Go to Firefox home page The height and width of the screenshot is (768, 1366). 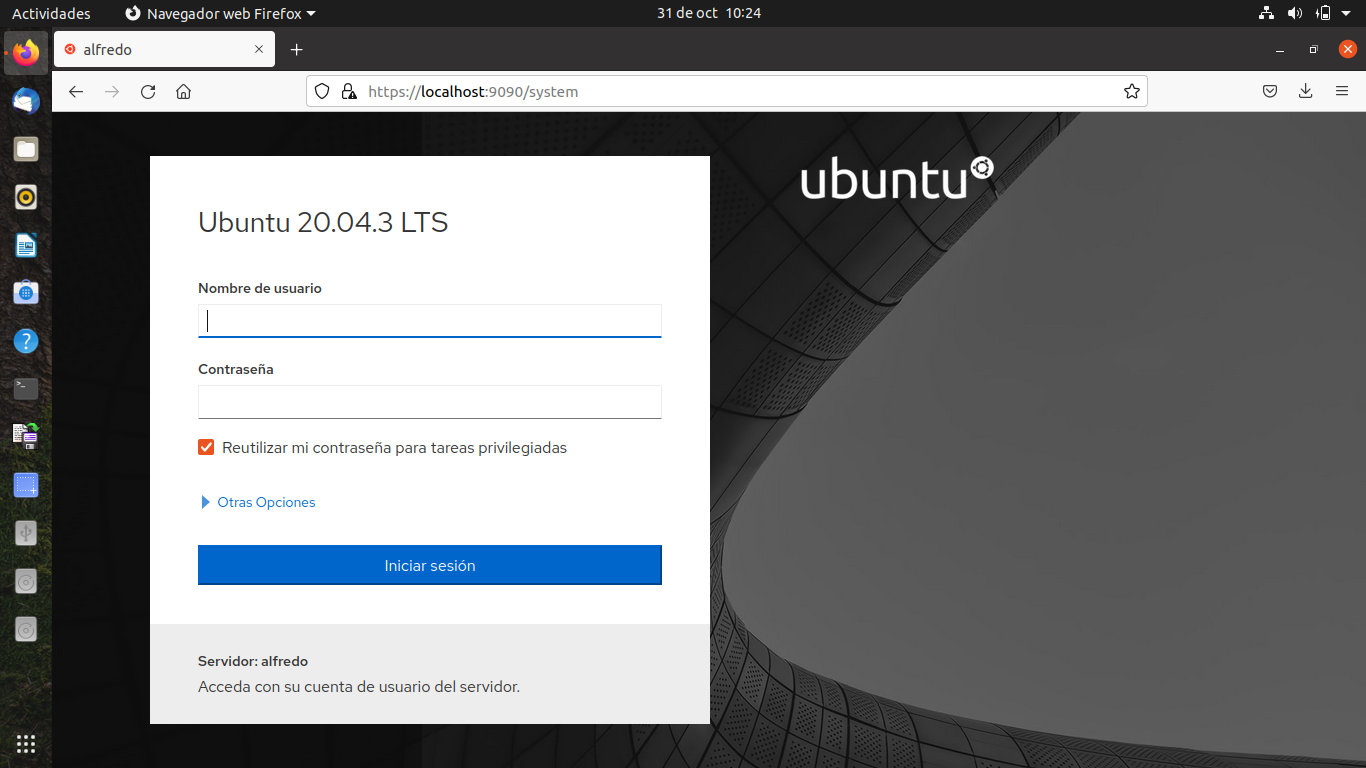click(183, 91)
